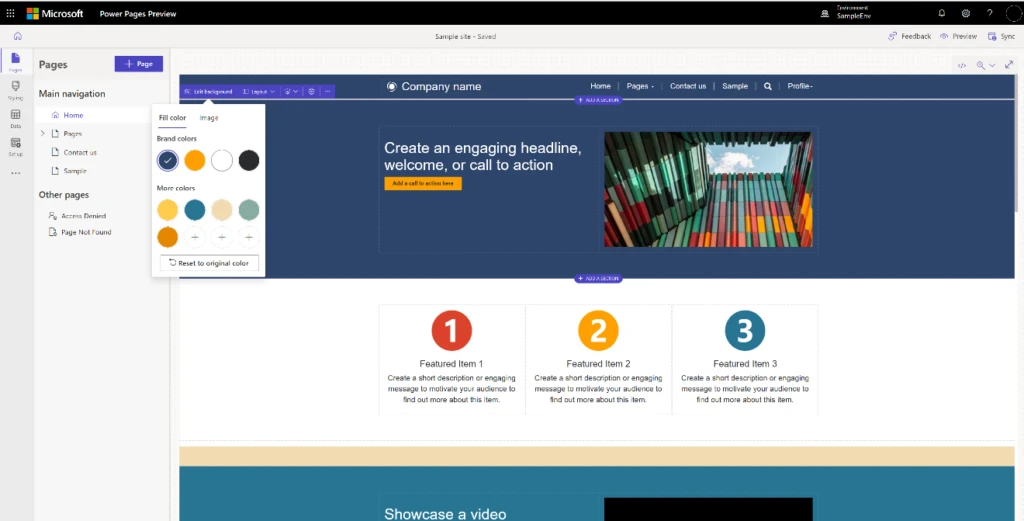Viewport: 1024px width, 521px height.
Task: Expand the canvas with the full-screen arrow icon
Action: coord(1009,65)
